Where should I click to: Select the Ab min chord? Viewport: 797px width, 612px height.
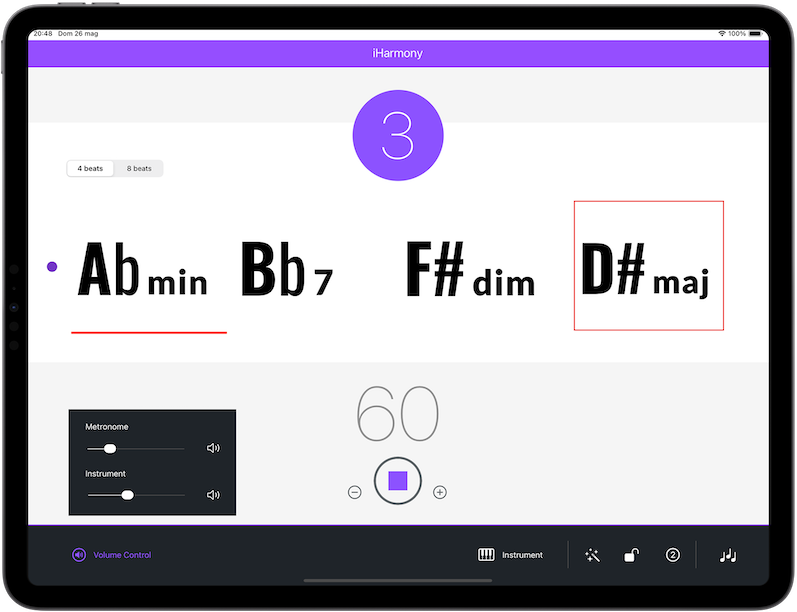[x=143, y=269]
